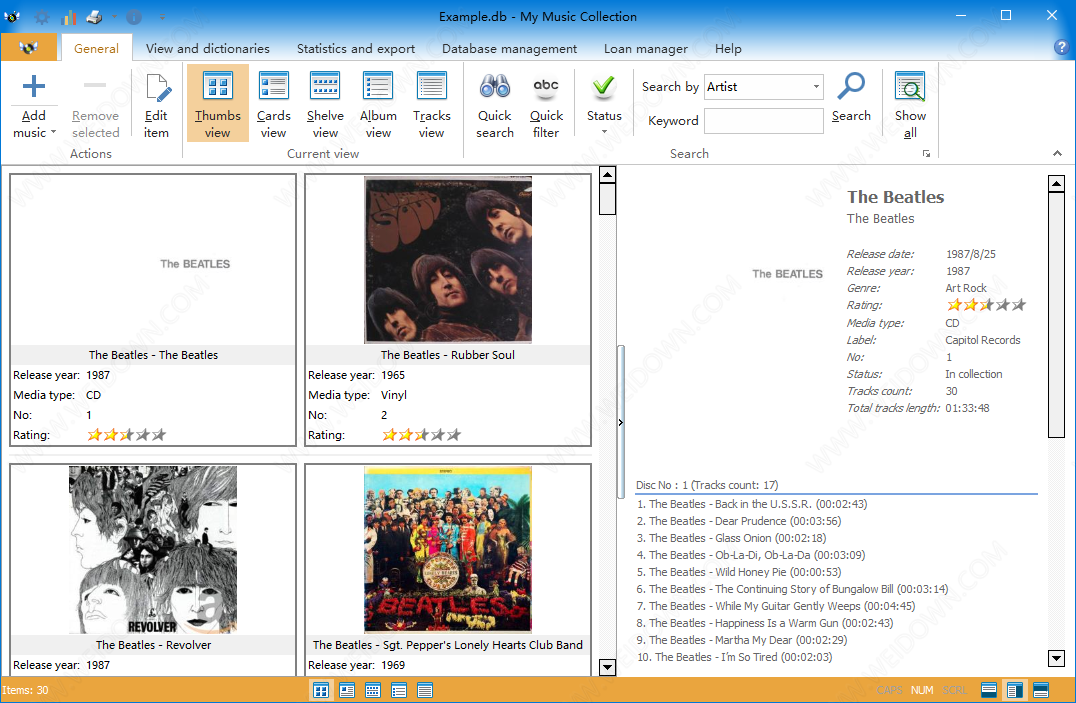Click the Items: 30 status text

25,690
